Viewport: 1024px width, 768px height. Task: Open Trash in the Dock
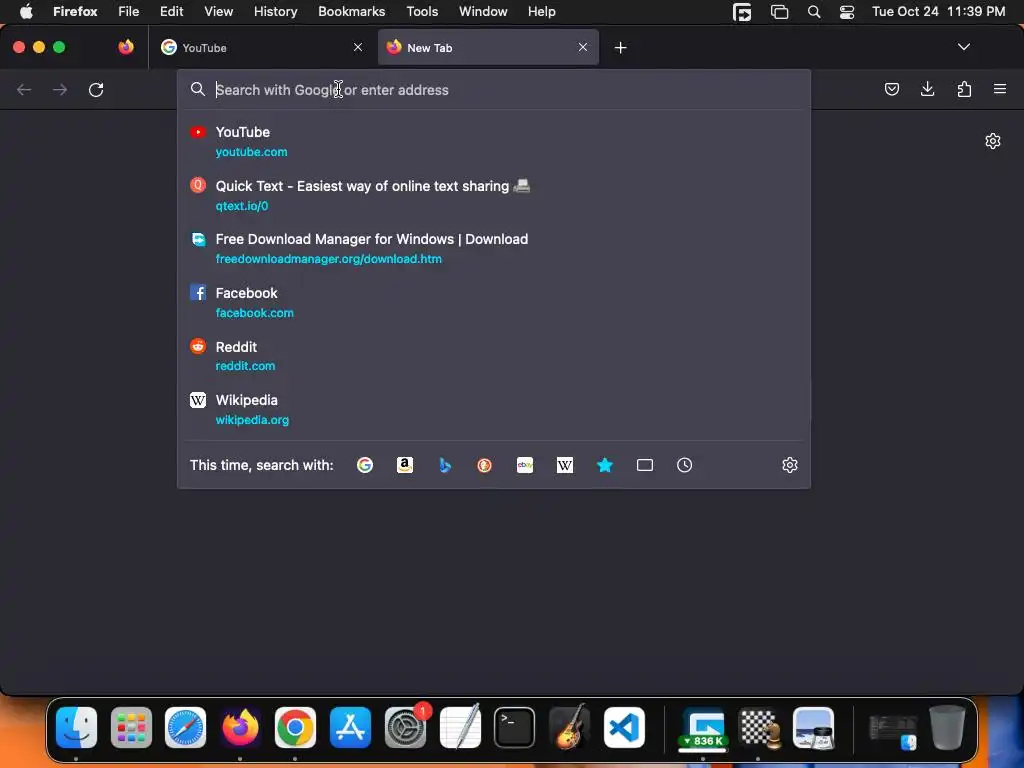click(x=948, y=727)
